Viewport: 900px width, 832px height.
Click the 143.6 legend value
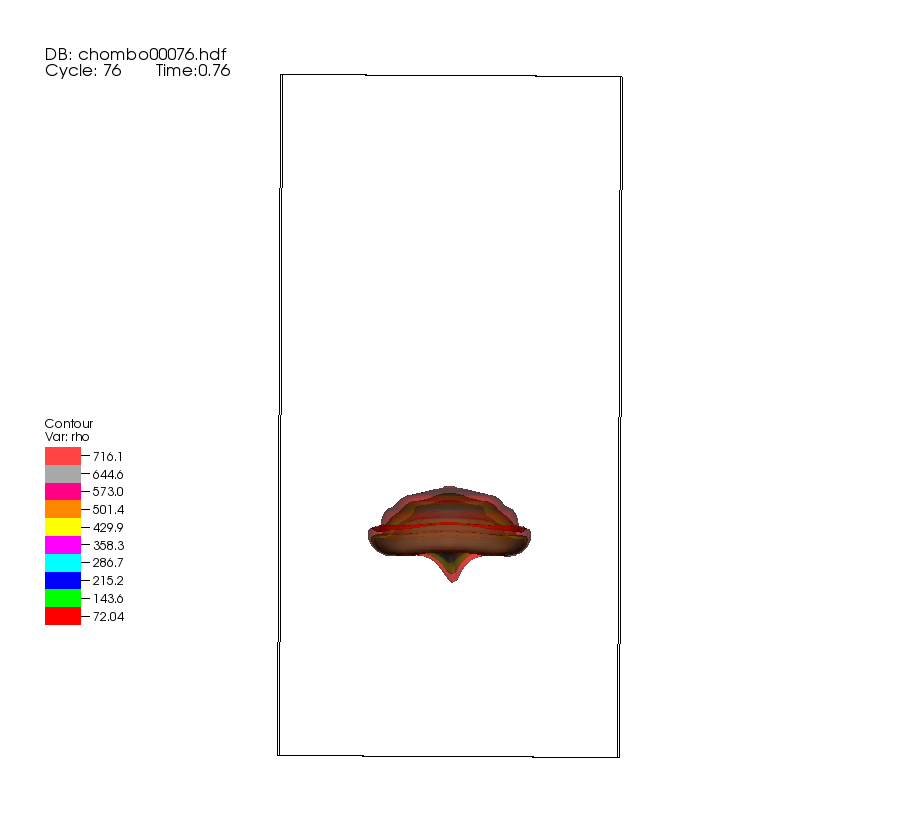tap(108, 598)
